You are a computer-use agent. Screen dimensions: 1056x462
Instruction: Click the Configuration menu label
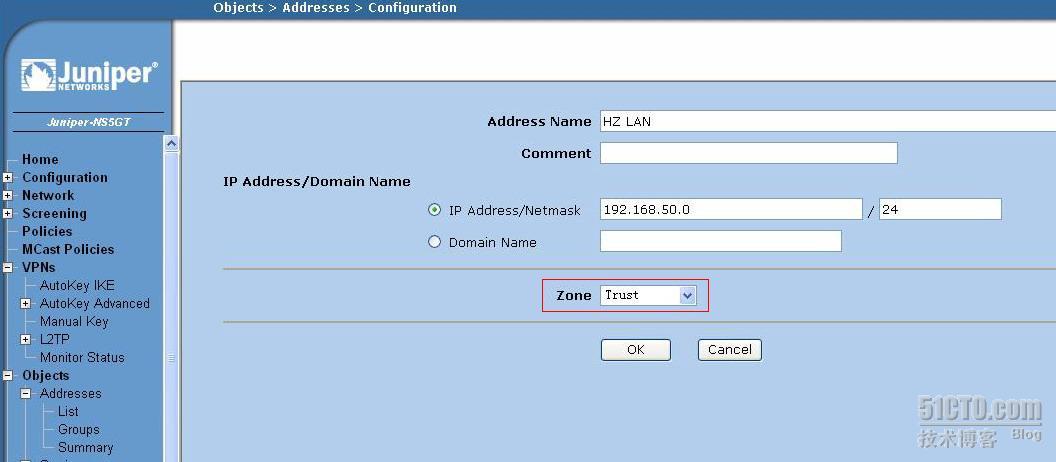tap(65, 178)
